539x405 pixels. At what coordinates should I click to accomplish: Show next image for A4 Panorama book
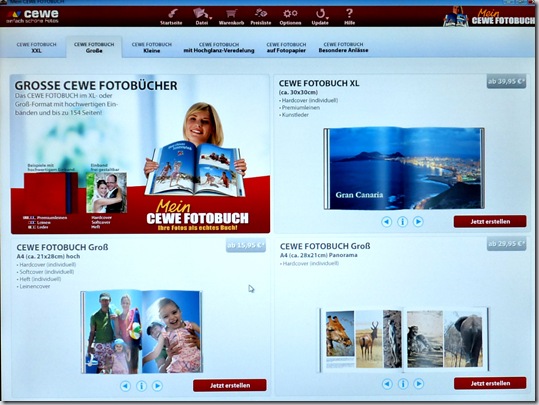(x=418, y=384)
